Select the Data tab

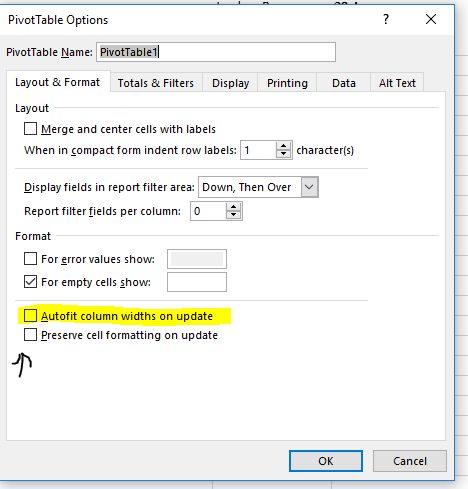(x=344, y=83)
